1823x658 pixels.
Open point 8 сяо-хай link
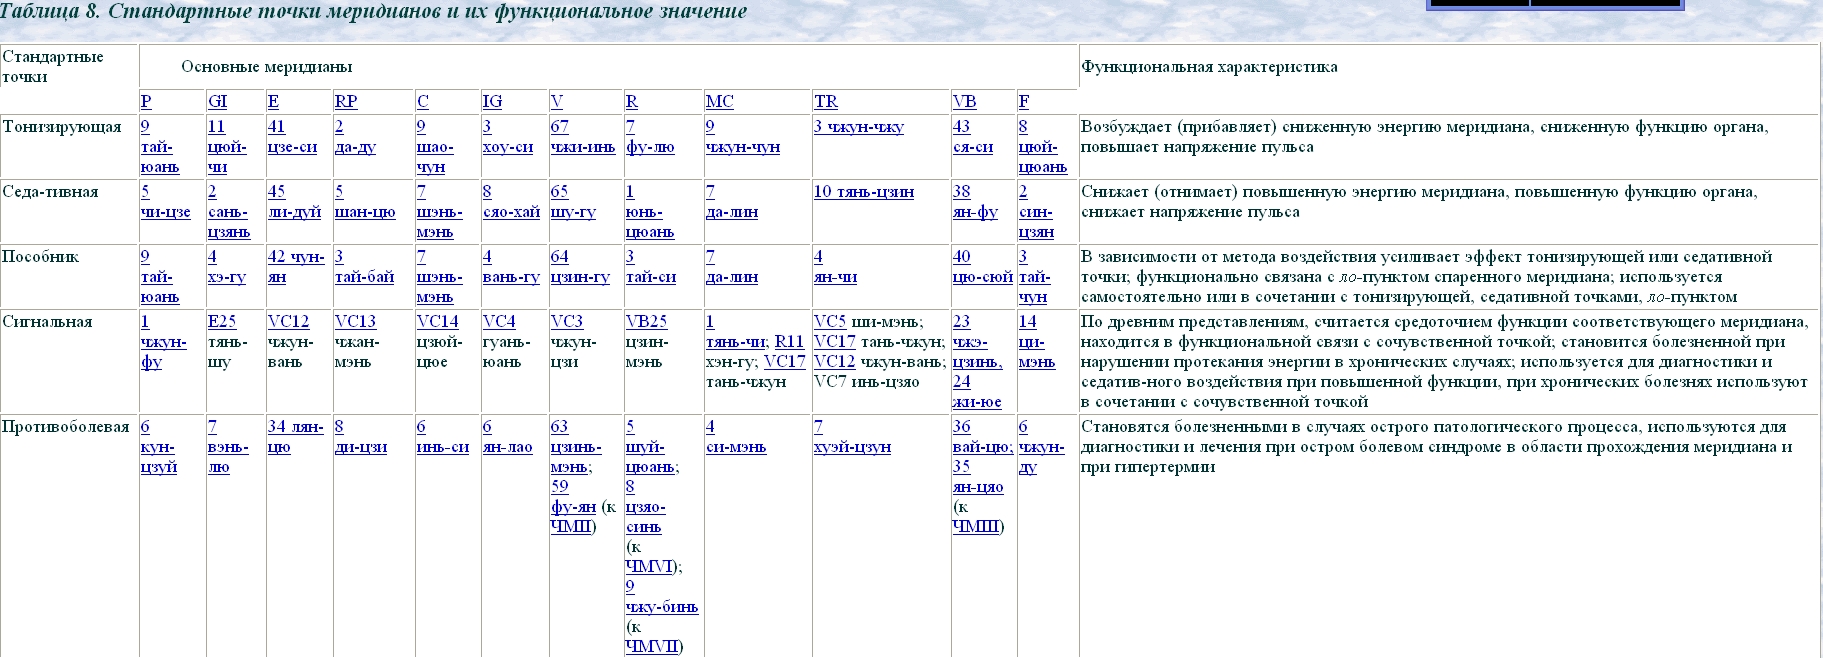(513, 202)
